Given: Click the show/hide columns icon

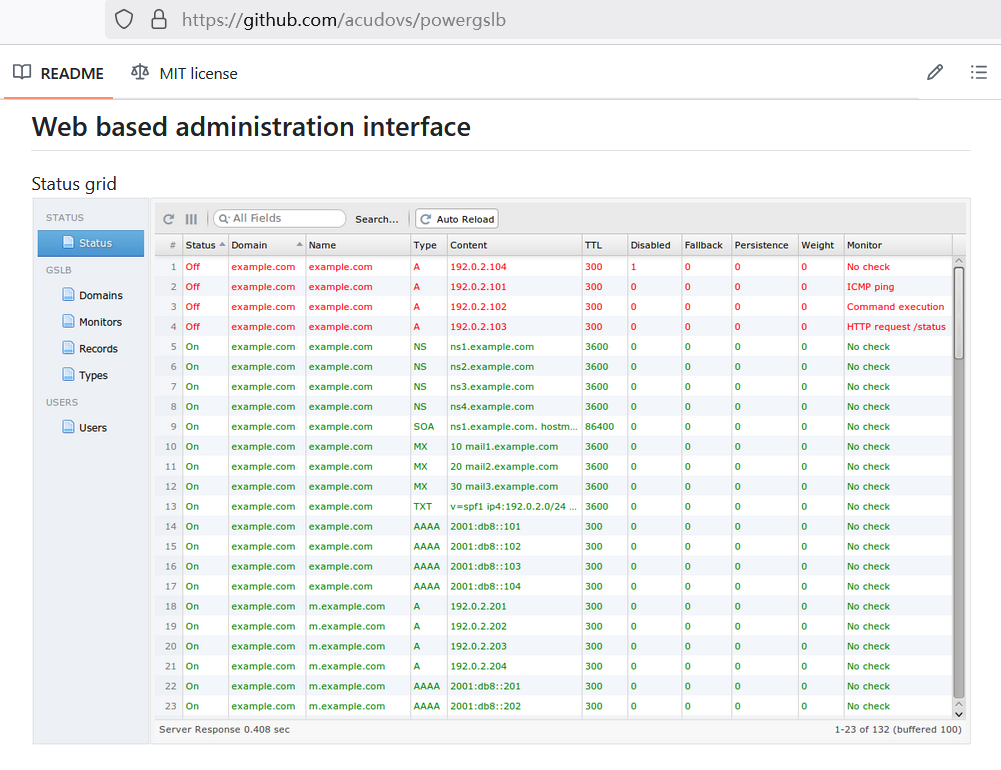Looking at the screenshot, I should (191, 219).
